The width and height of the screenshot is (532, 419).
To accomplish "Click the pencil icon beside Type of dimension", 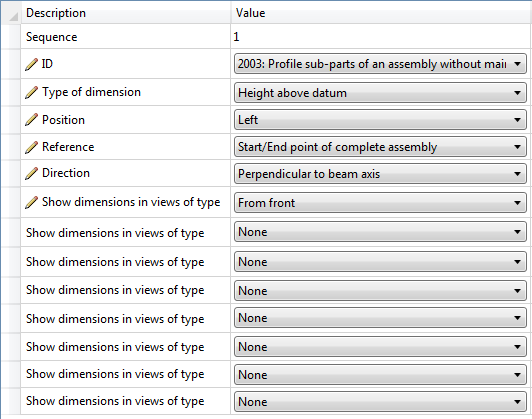I will pos(31,92).
